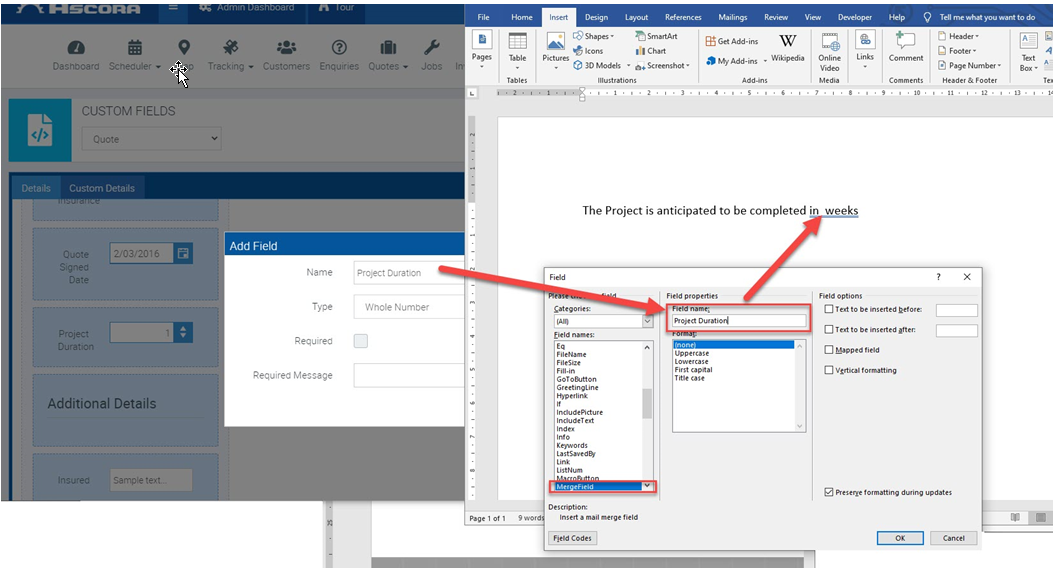Click OK in the Field dialog
The height and width of the screenshot is (578, 1058).
point(900,538)
